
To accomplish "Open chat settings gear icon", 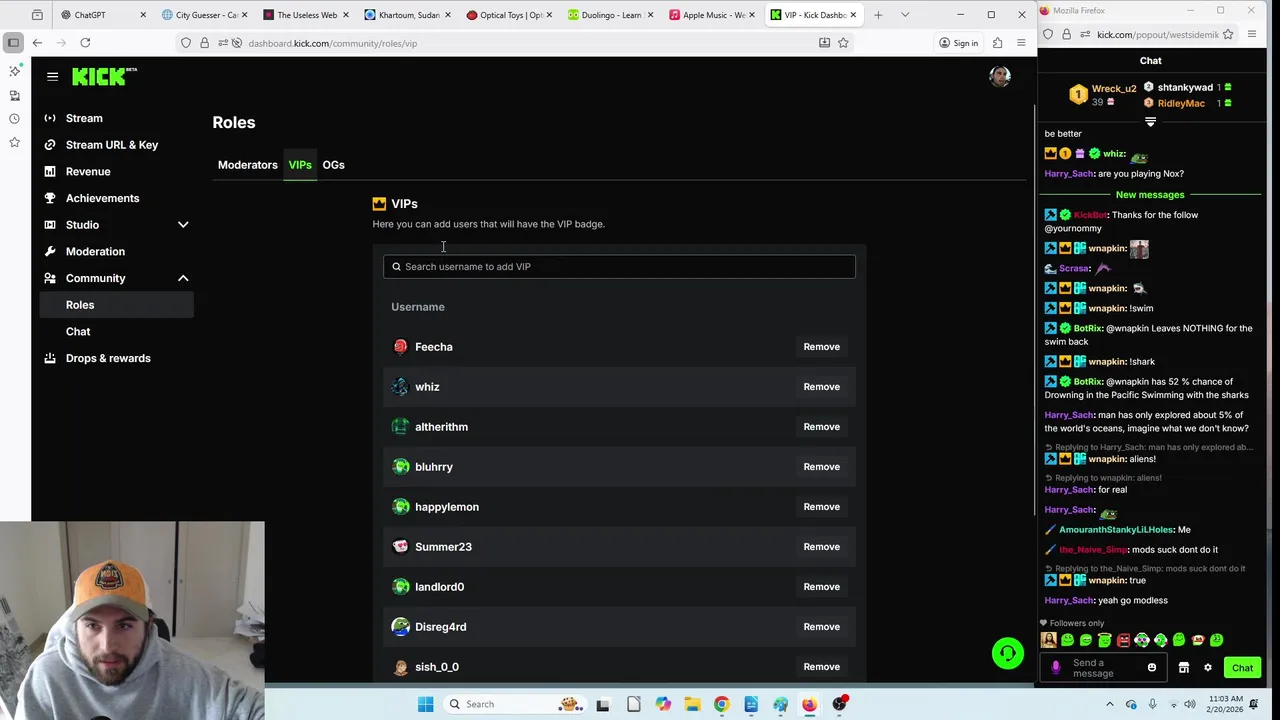I will click(x=1207, y=668).
